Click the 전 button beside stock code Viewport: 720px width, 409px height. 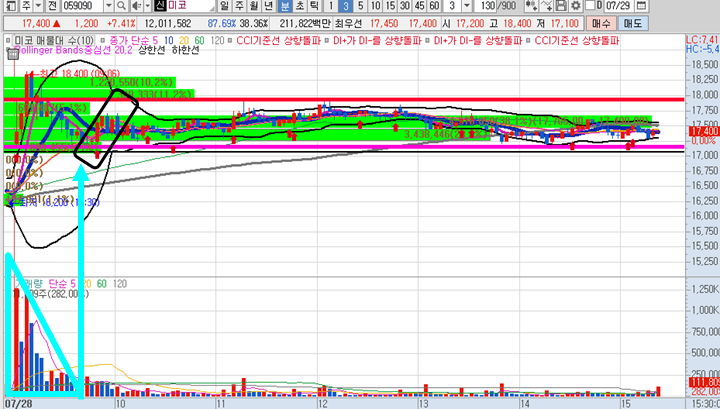[52, 6]
